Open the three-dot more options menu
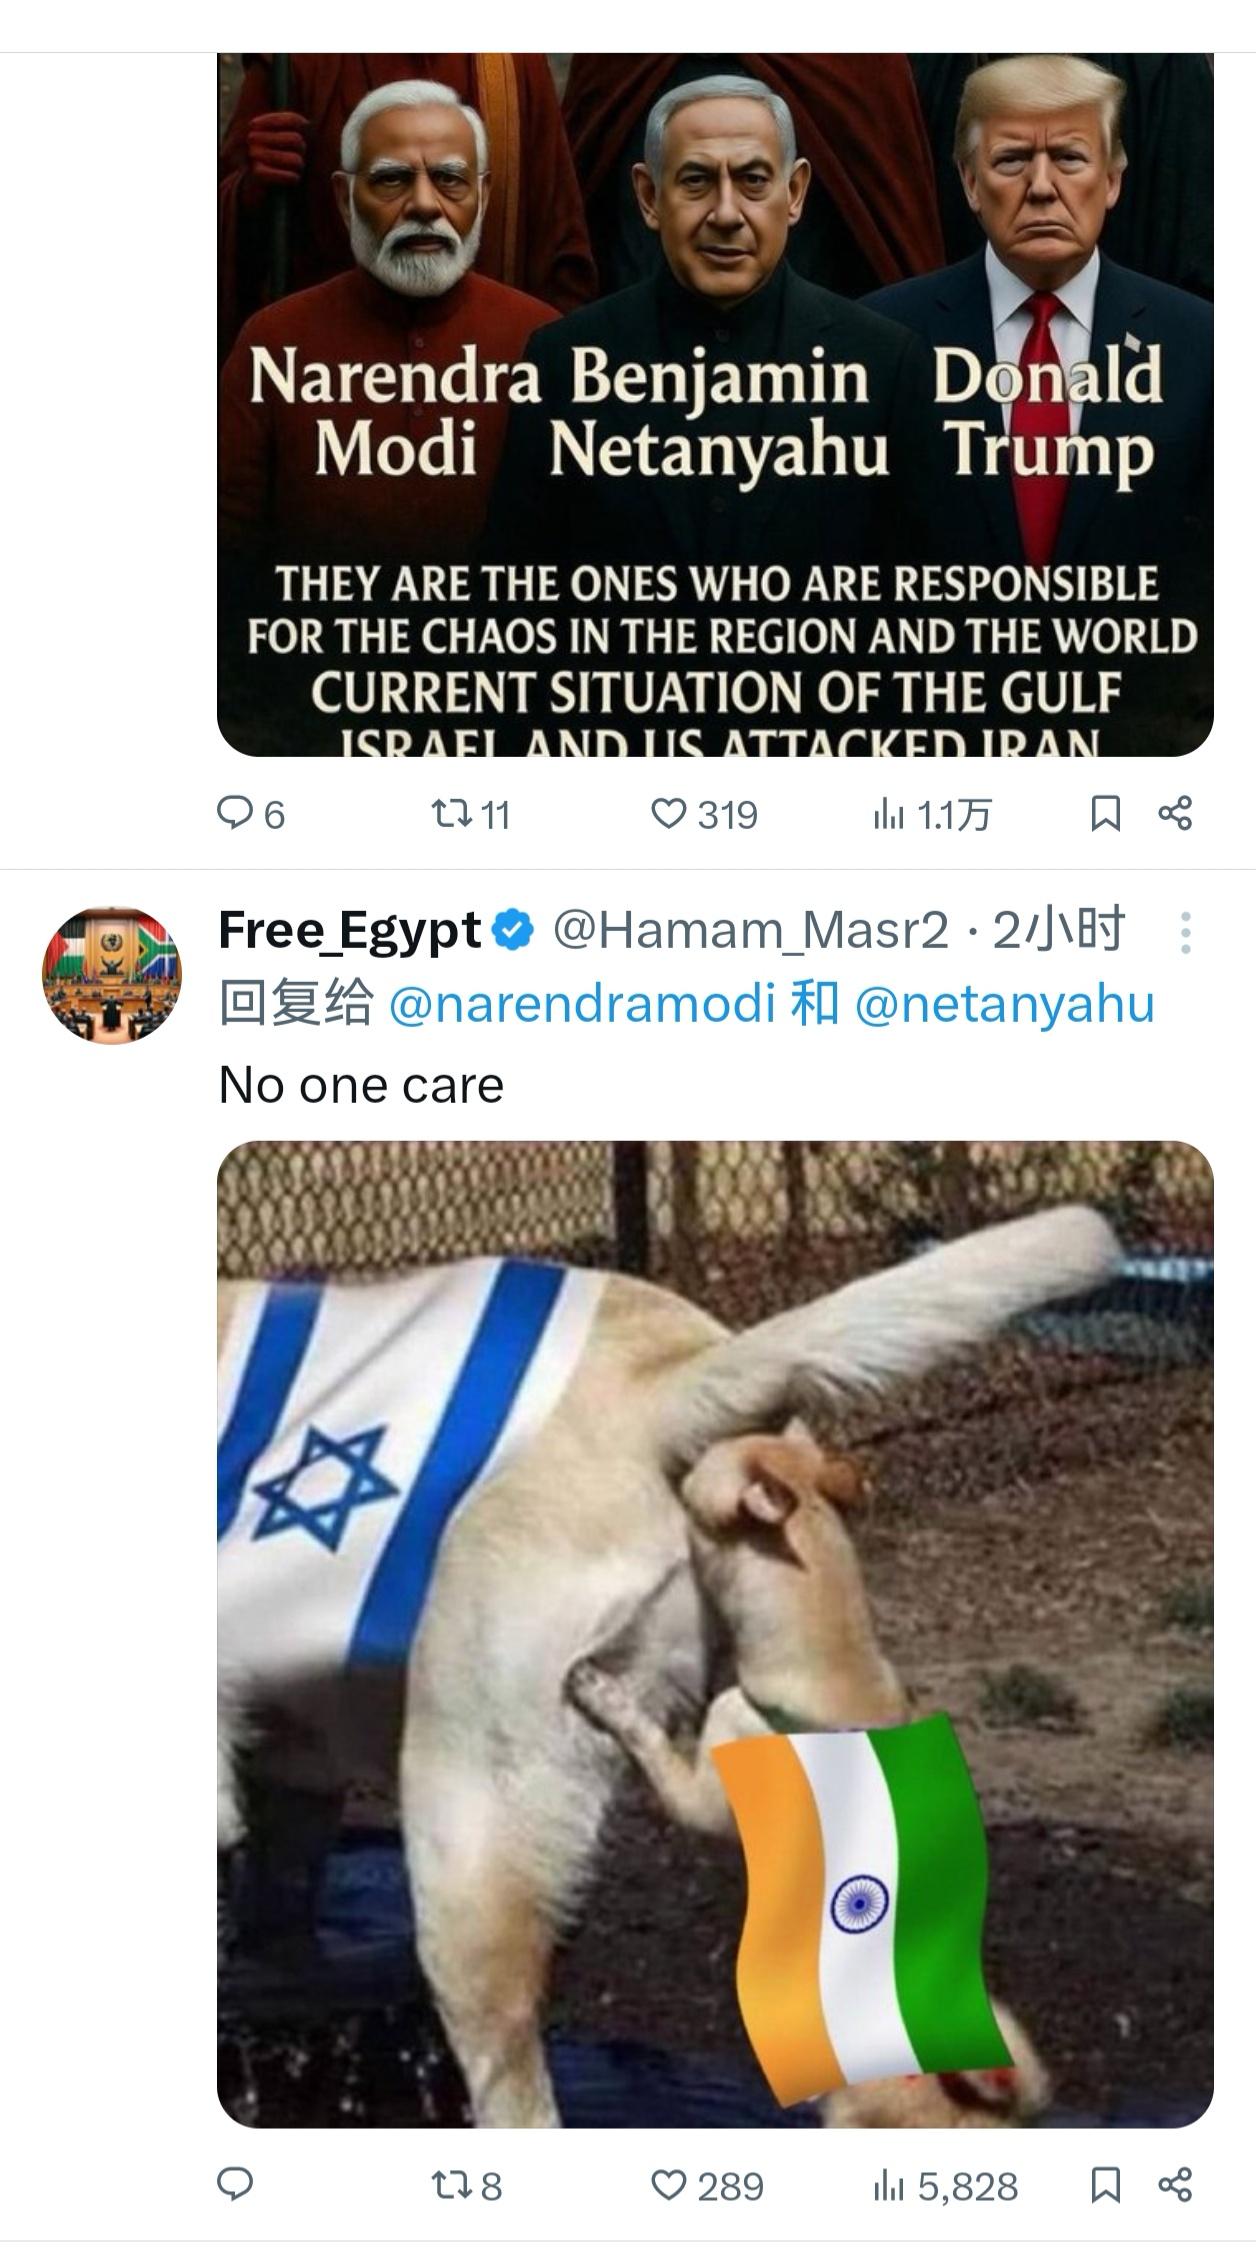This screenshot has height=2248, width=1256. click(x=1185, y=933)
